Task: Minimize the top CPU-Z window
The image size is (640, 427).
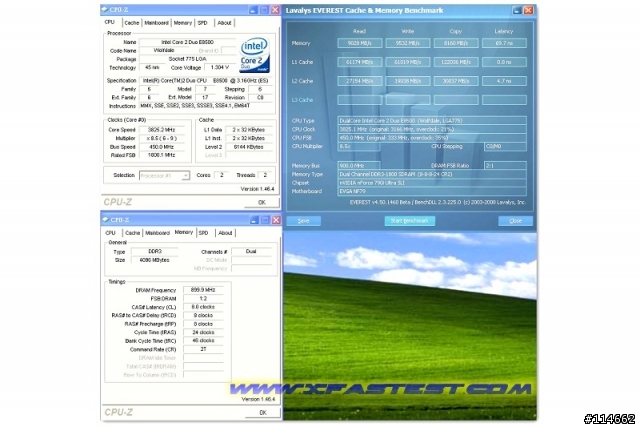Action: point(253,10)
